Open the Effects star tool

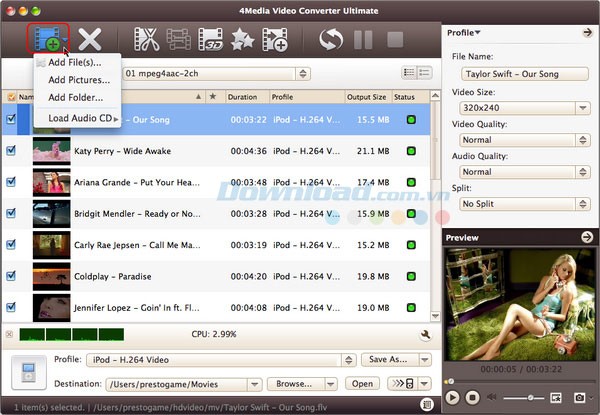click(242, 40)
